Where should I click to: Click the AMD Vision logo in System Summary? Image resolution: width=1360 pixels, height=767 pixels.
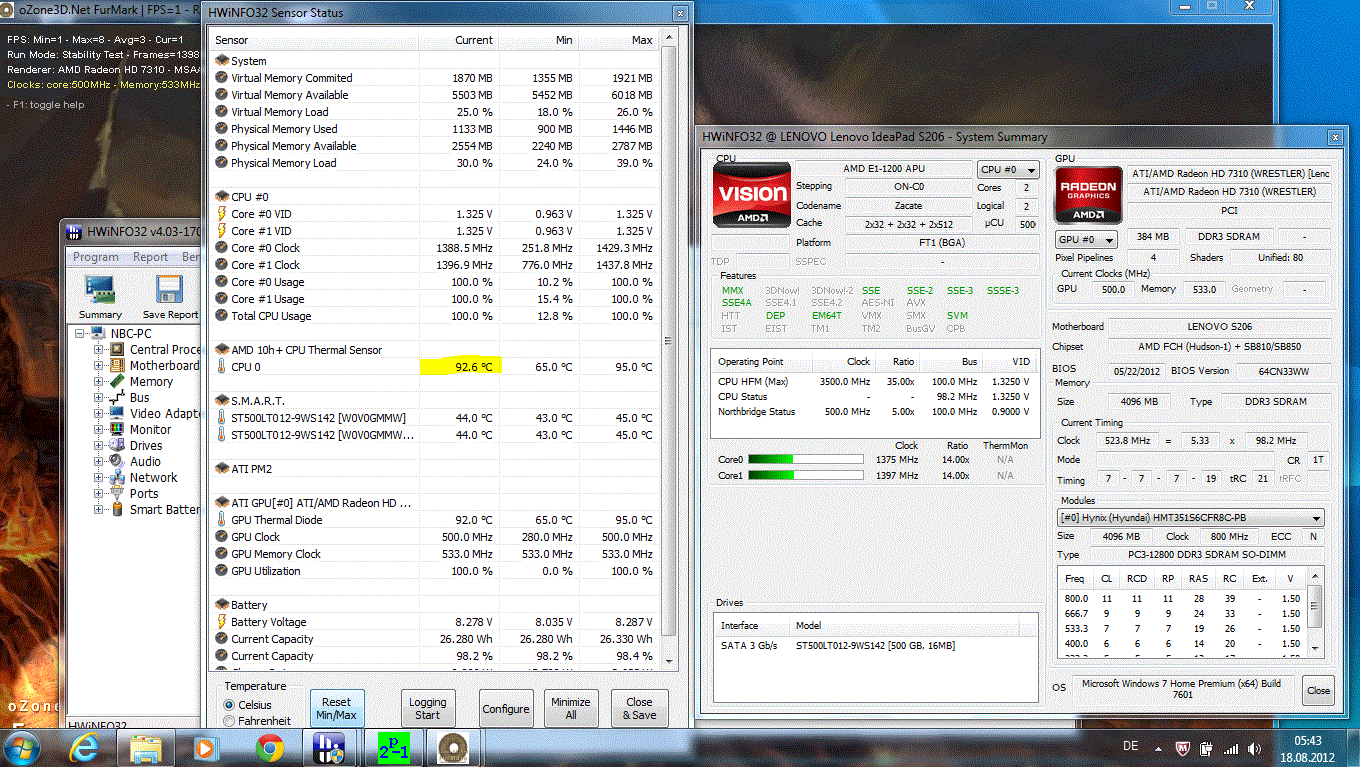[x=751, y=193]
